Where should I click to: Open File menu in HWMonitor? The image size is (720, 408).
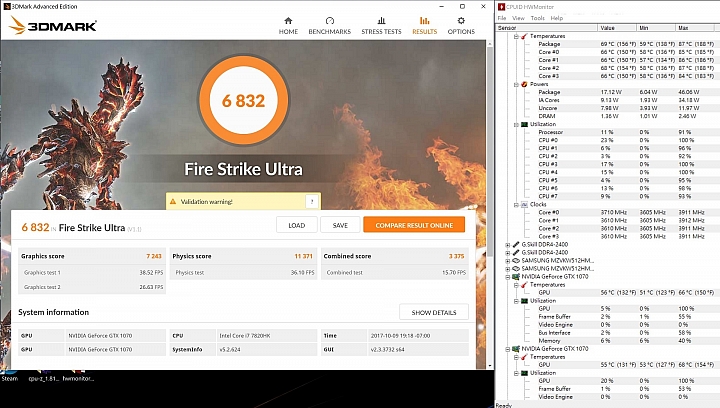click(x=502, y=18)
